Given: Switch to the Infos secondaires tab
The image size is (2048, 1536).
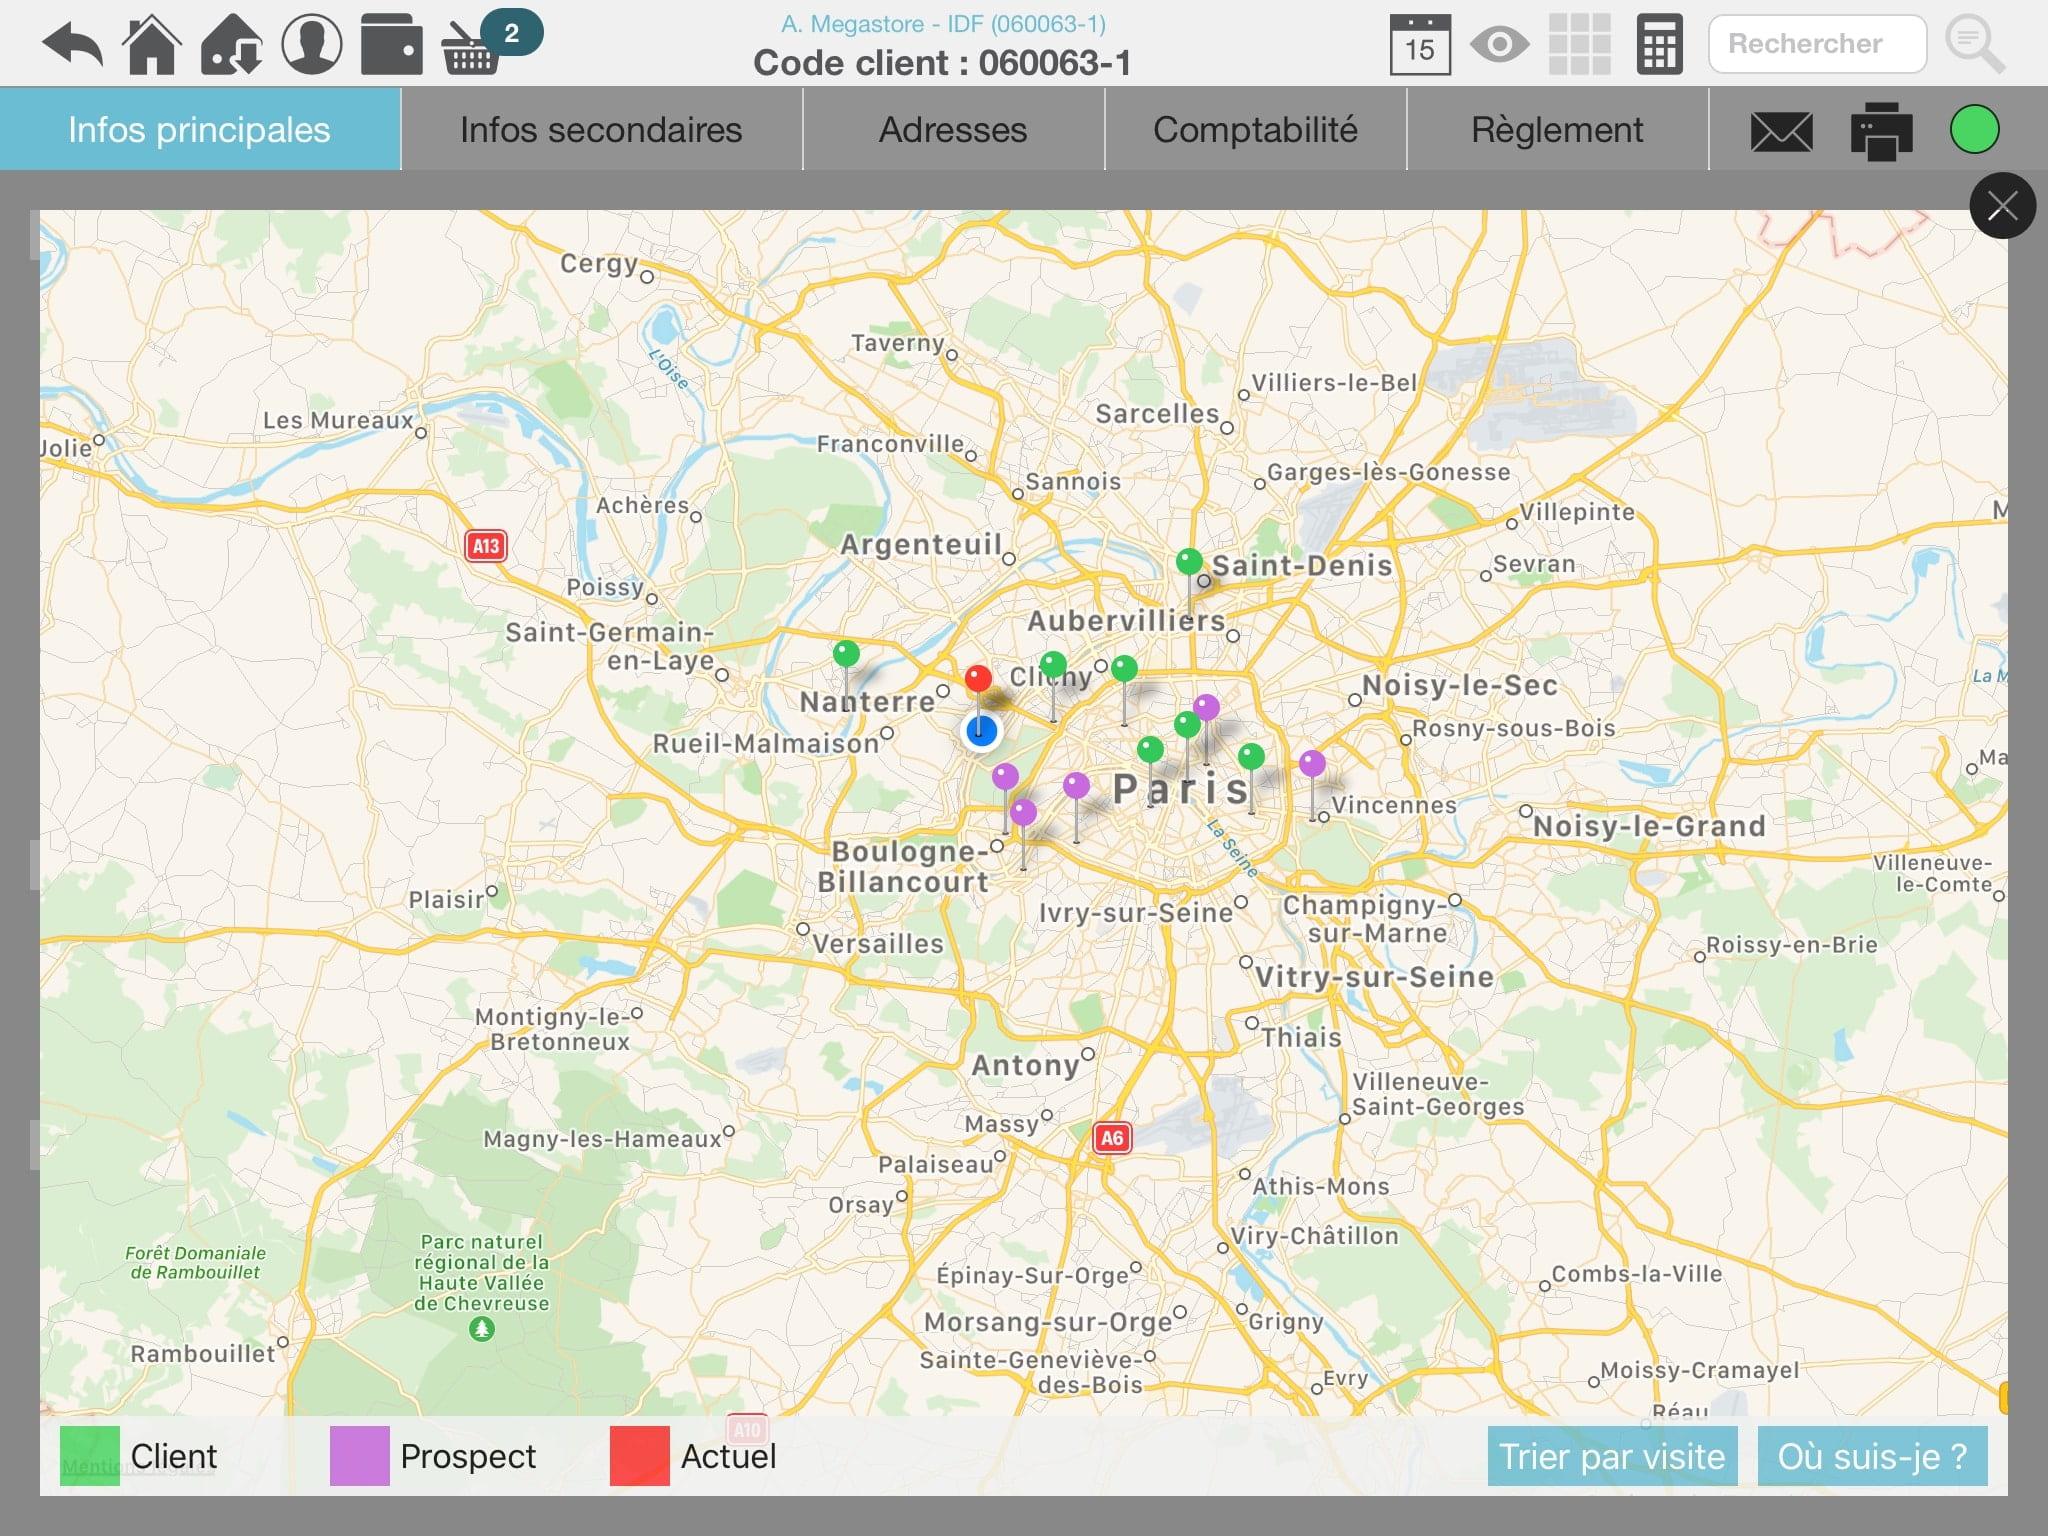Looking at the screenshot, I should pyautogui.click(x=601, y=130).
